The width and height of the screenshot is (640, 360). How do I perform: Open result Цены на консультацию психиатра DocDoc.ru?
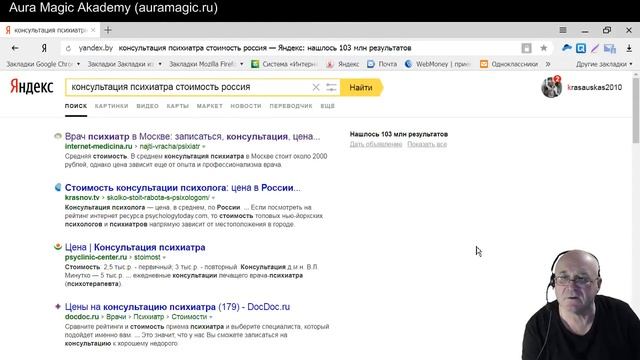tap(177, 307)
